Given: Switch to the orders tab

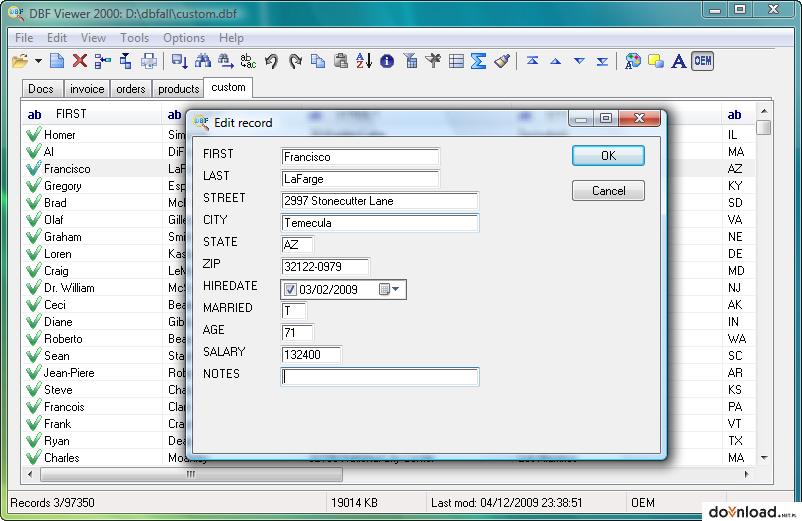Looking at the screenshot, I should (131, 89).
